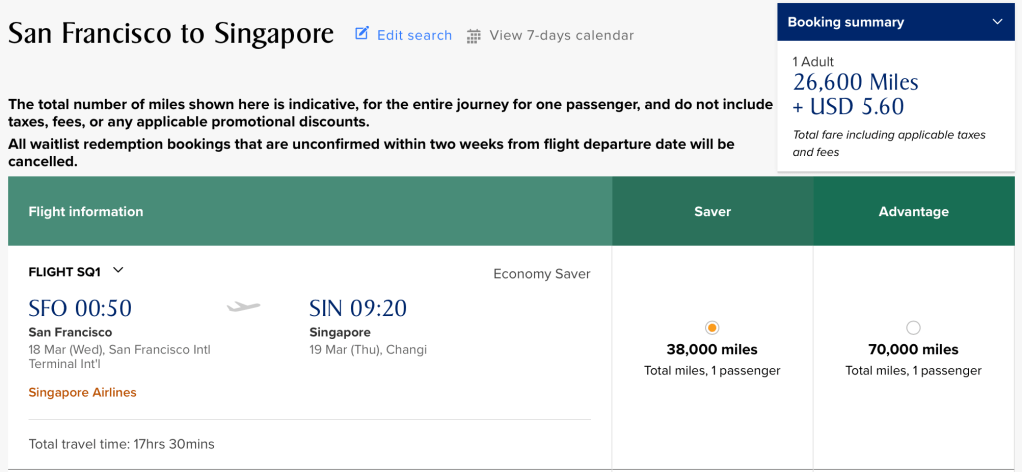Collapse the Booking summary chevron
The width and height of the screenshot is (1022, 472).
pyautogui.click(x=997, y=22)
